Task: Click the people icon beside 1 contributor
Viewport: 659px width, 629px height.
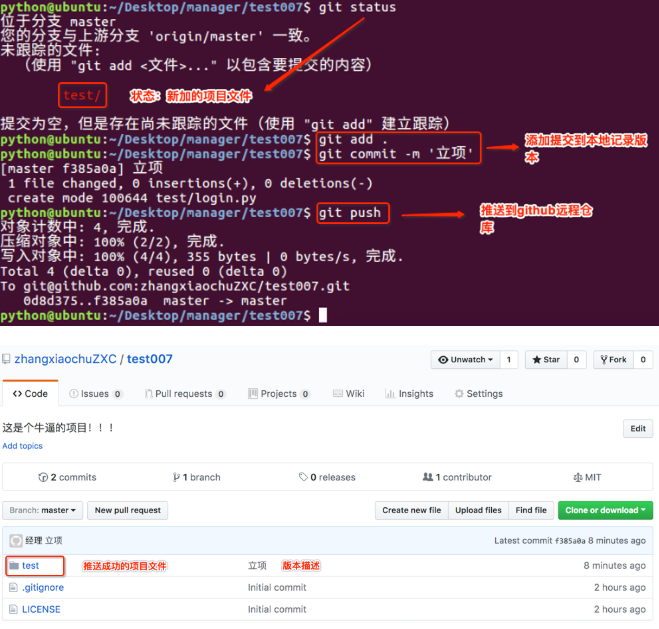Action: (x=428, y=477)
